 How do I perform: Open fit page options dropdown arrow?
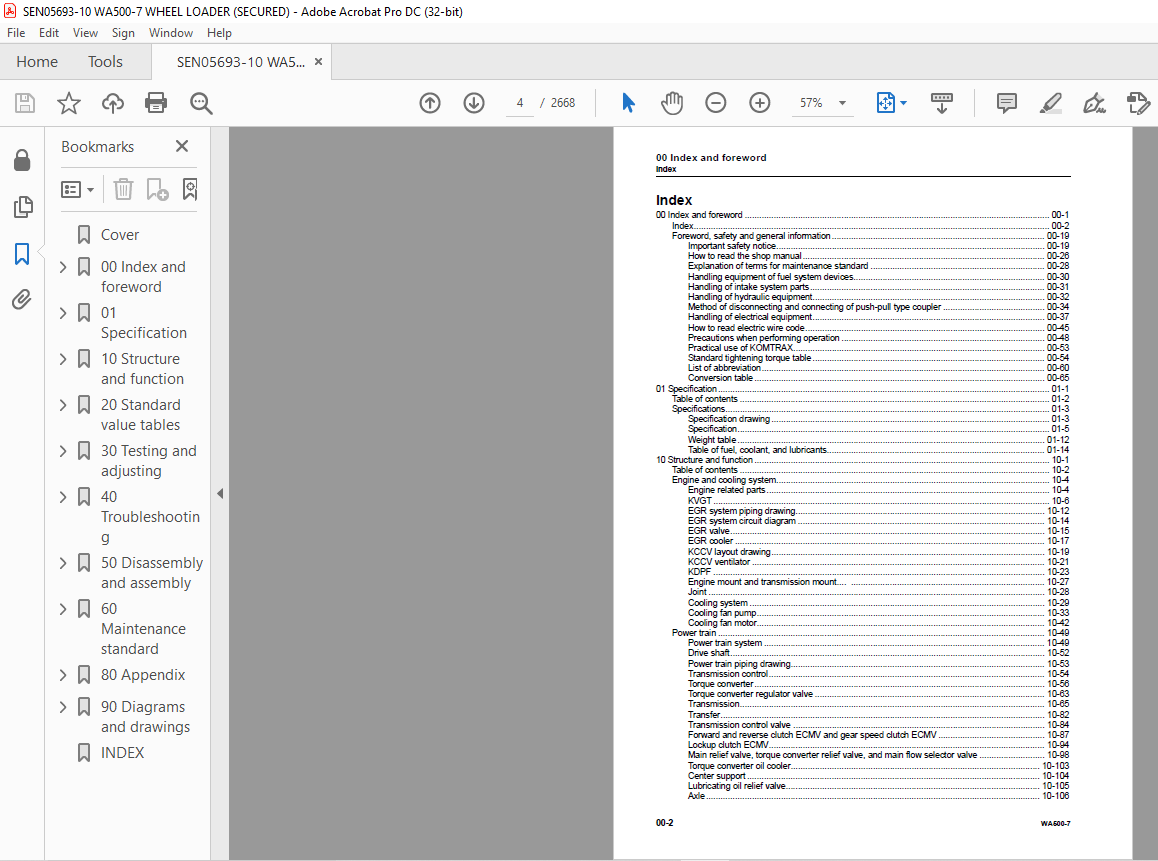pos(903,103)
